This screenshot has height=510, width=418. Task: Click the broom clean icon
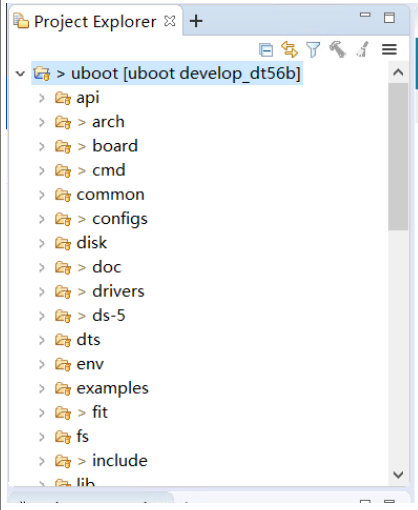coord(363,49)
